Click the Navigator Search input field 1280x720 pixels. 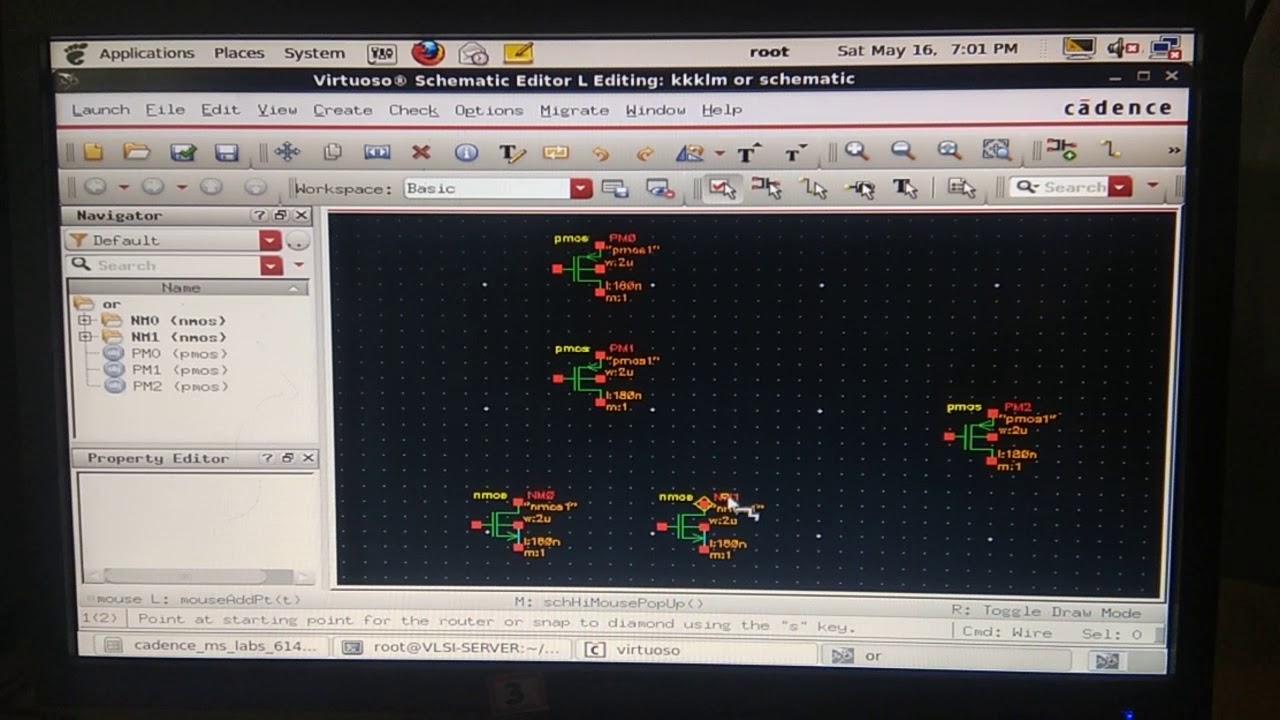[x=163, y=266]
